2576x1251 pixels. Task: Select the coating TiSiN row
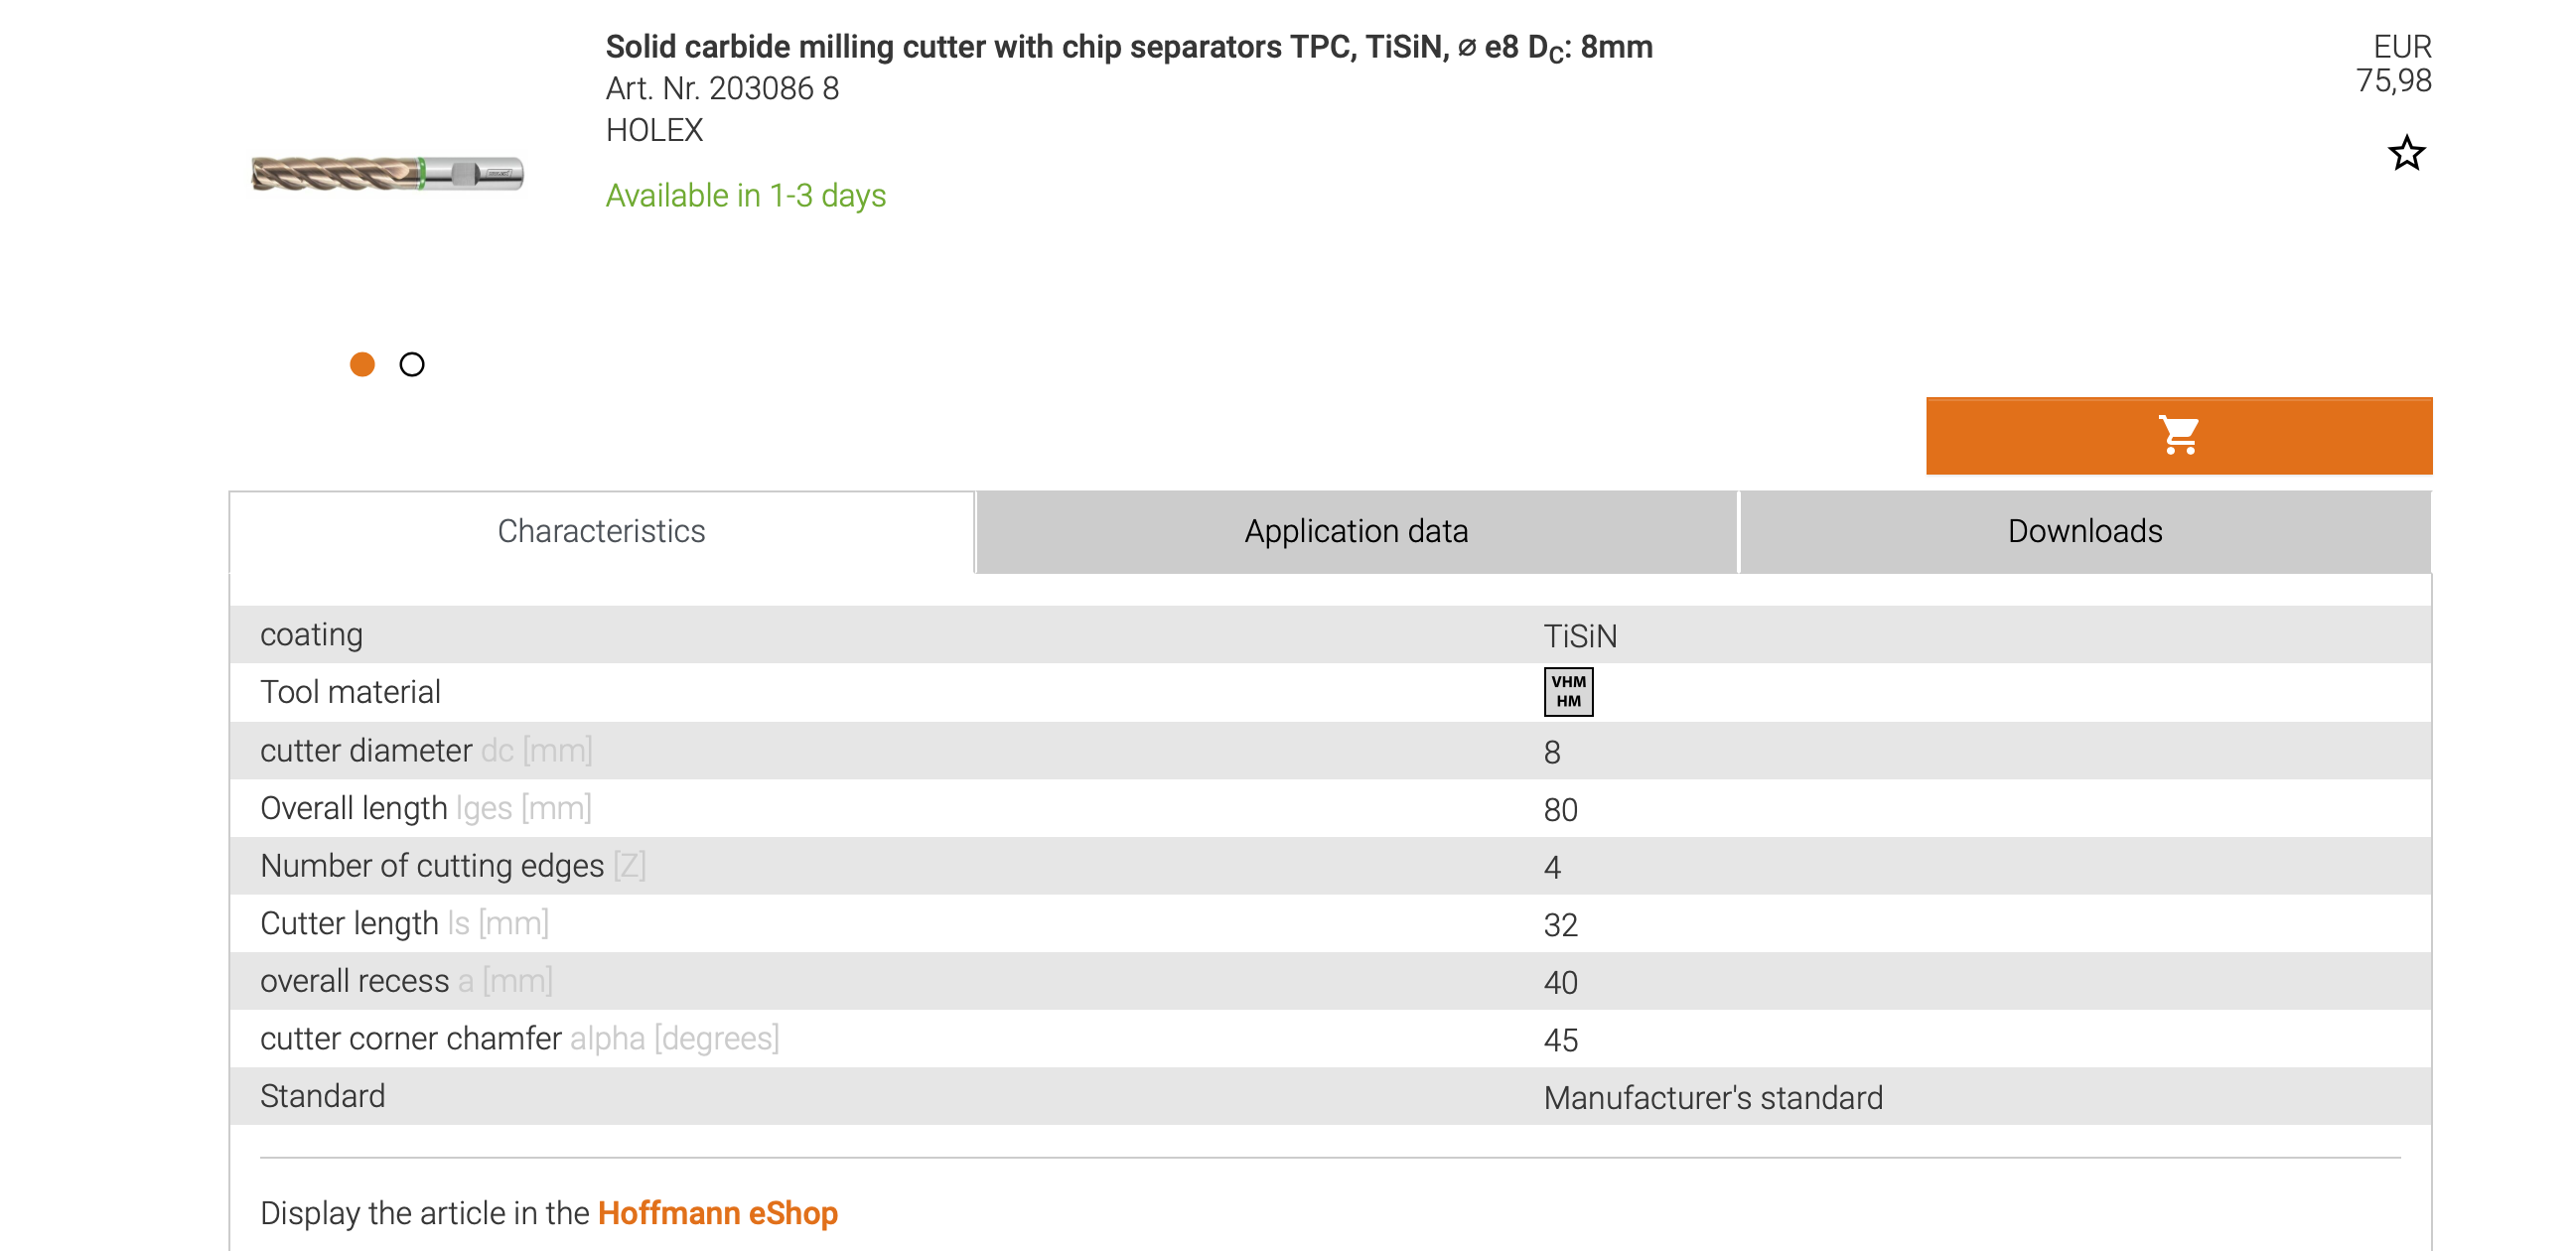click(x=1330, y=635)
